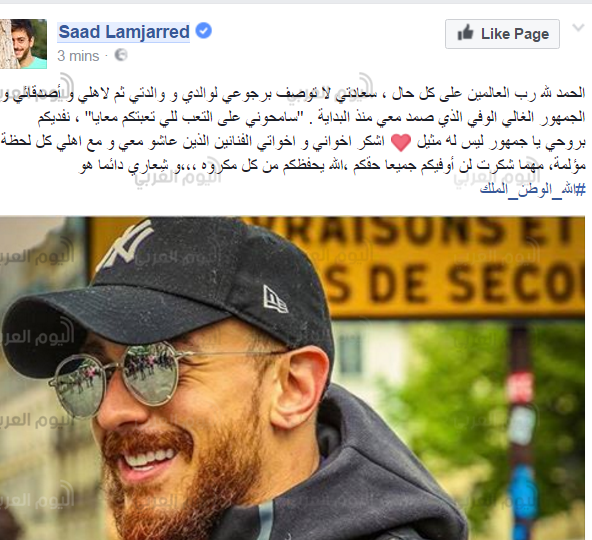This screenshot has width=592, height=540.
Task: Open the Saad Lamjarred page name link
Action: (x=124, y=32)
